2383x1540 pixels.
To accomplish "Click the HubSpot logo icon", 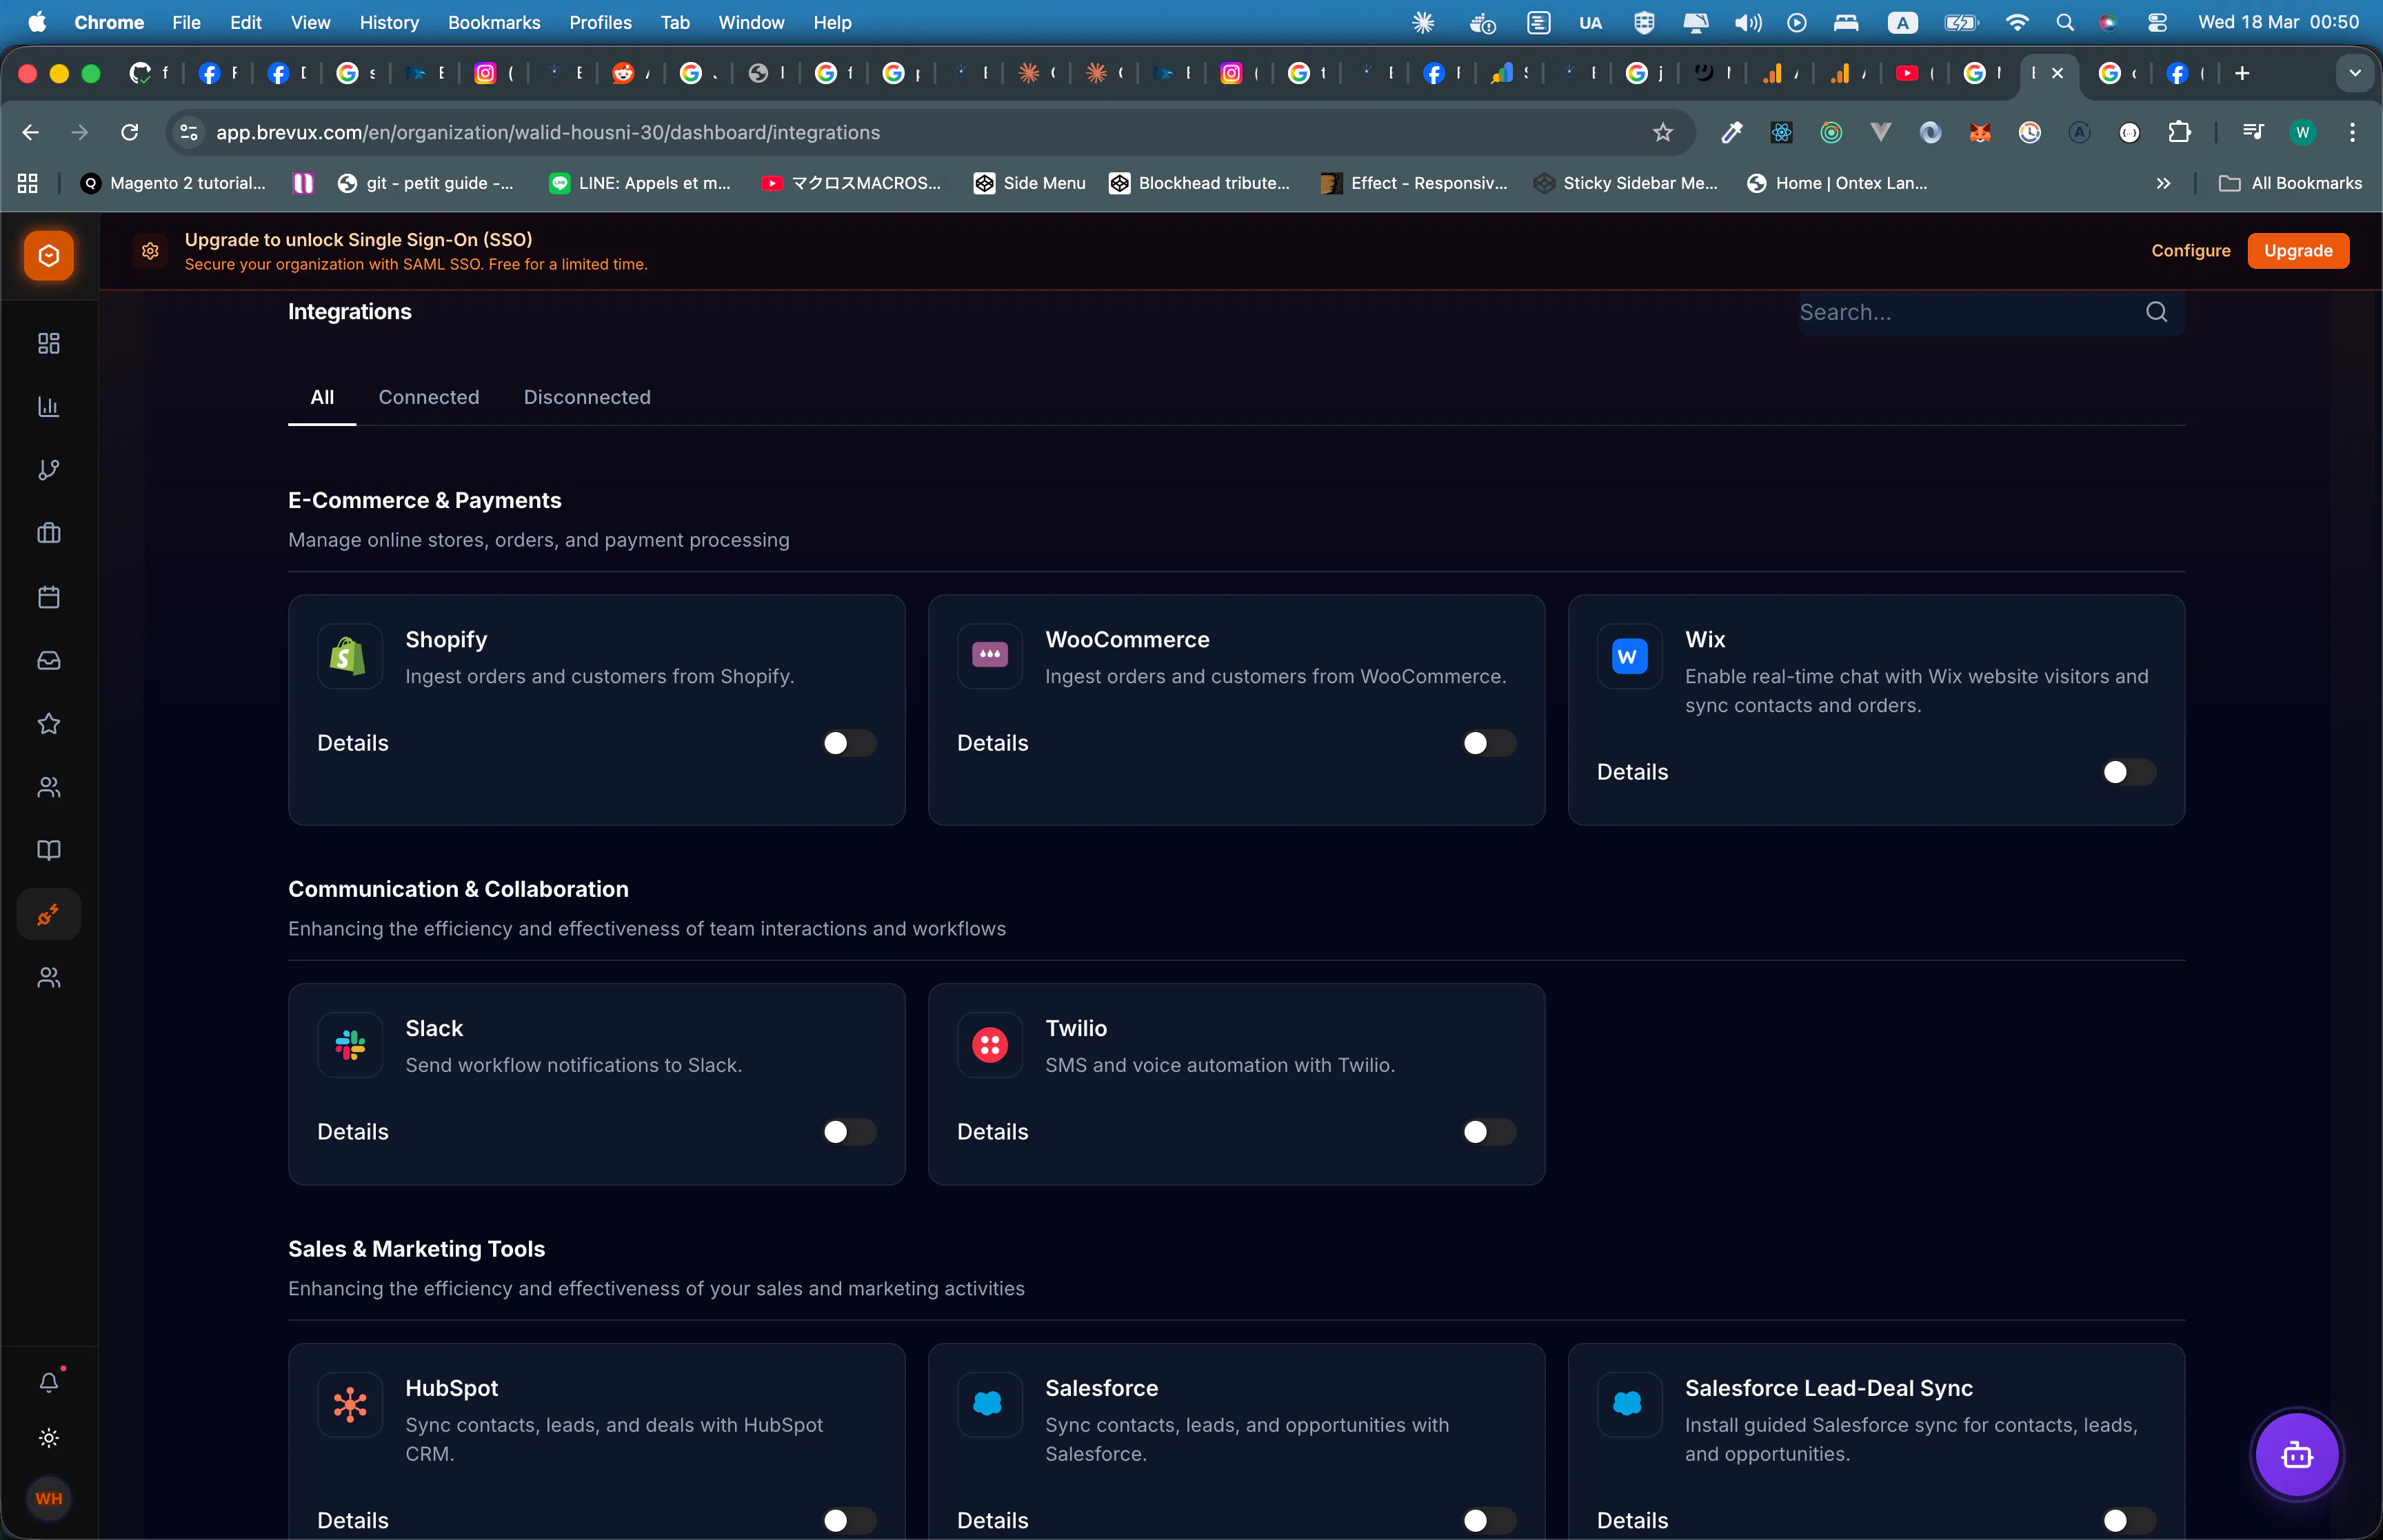I will pos(349,1405).
